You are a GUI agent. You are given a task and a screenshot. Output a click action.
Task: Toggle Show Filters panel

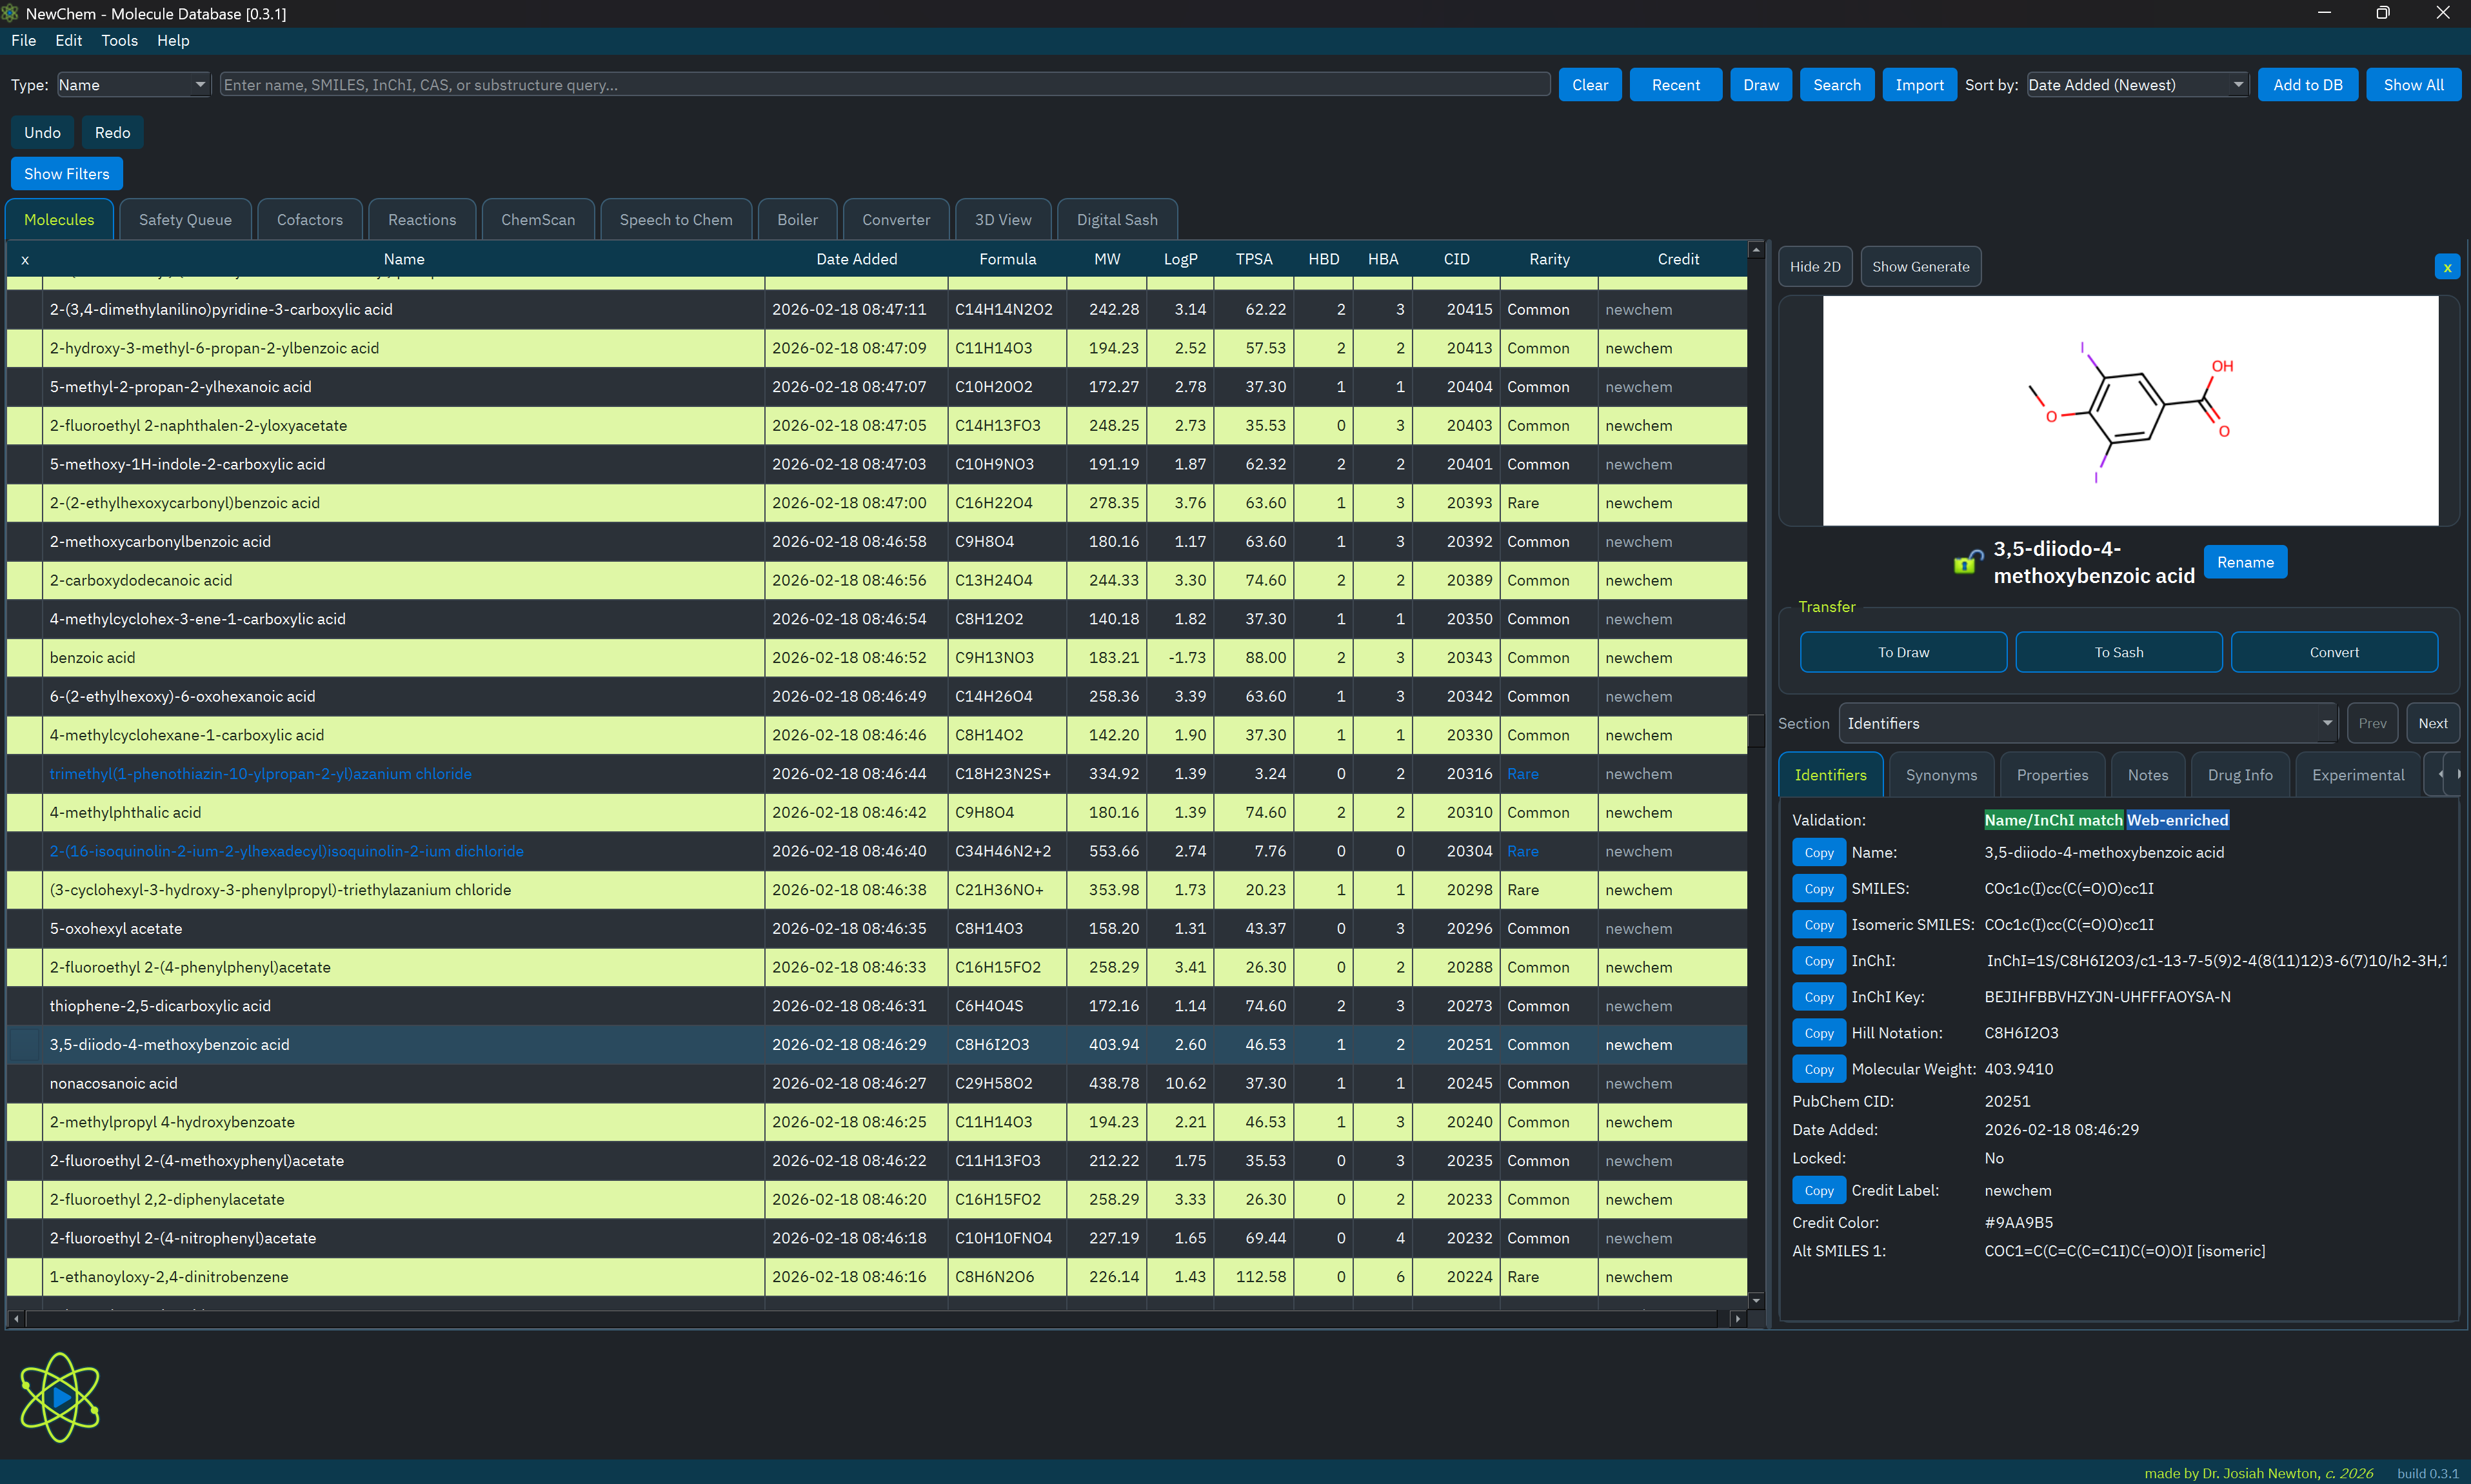(x=66, y=174)
